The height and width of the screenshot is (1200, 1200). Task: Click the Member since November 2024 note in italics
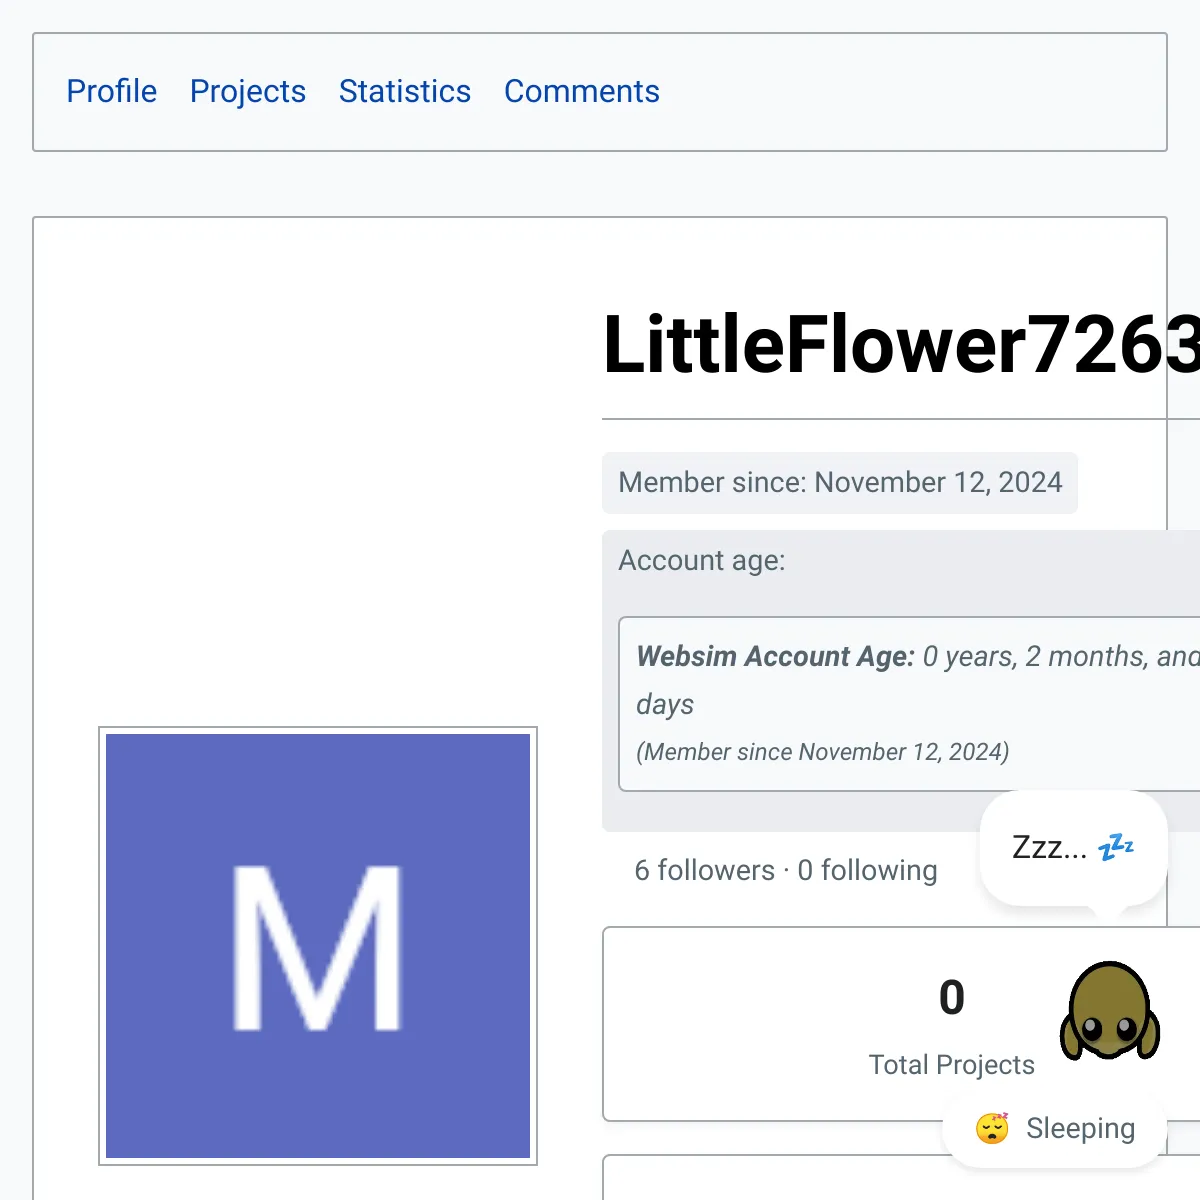coord(822,752)
